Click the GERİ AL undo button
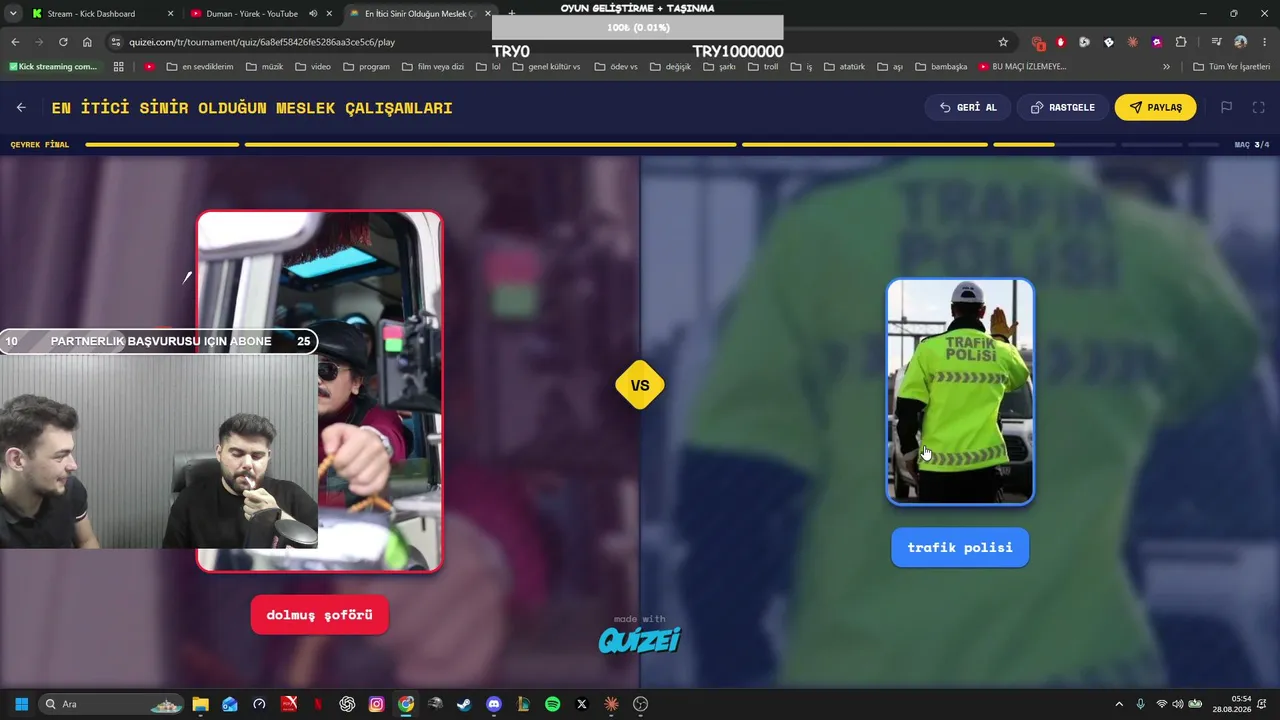This screenshot has height=720, width=1280. tap(968, 107)
